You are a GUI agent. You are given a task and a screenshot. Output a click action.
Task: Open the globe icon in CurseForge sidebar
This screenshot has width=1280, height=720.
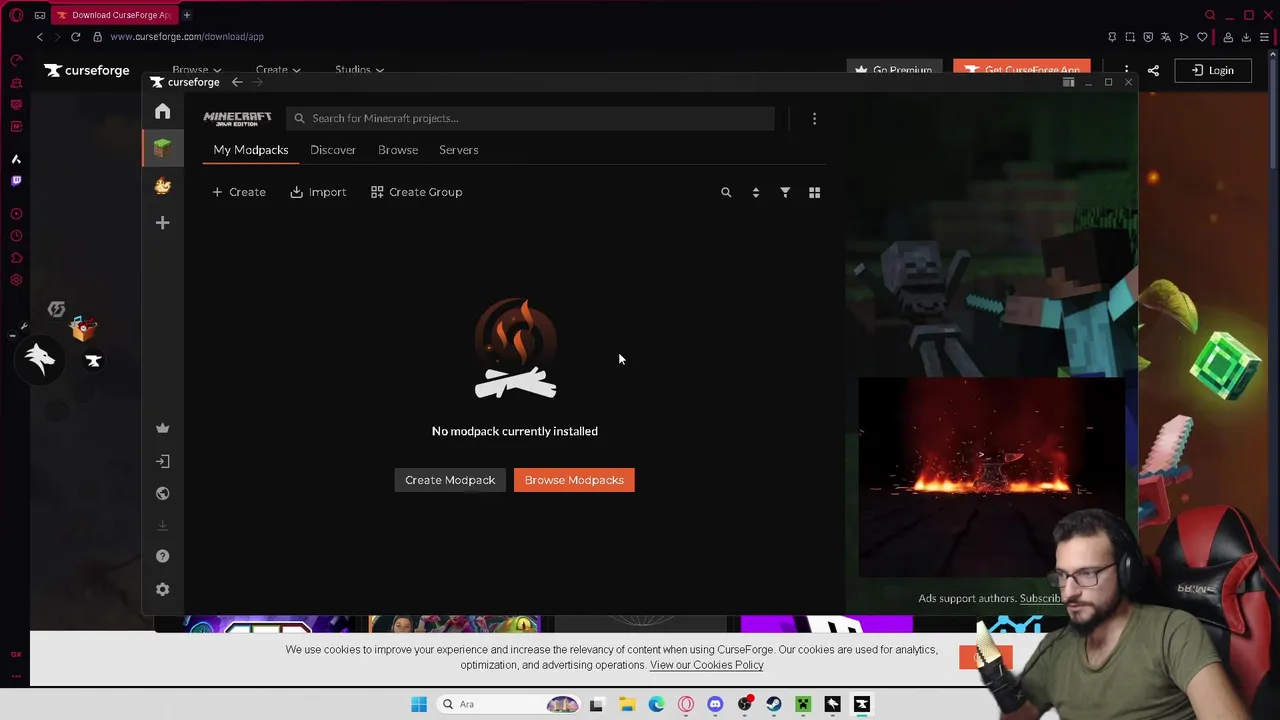pos(162,493)
